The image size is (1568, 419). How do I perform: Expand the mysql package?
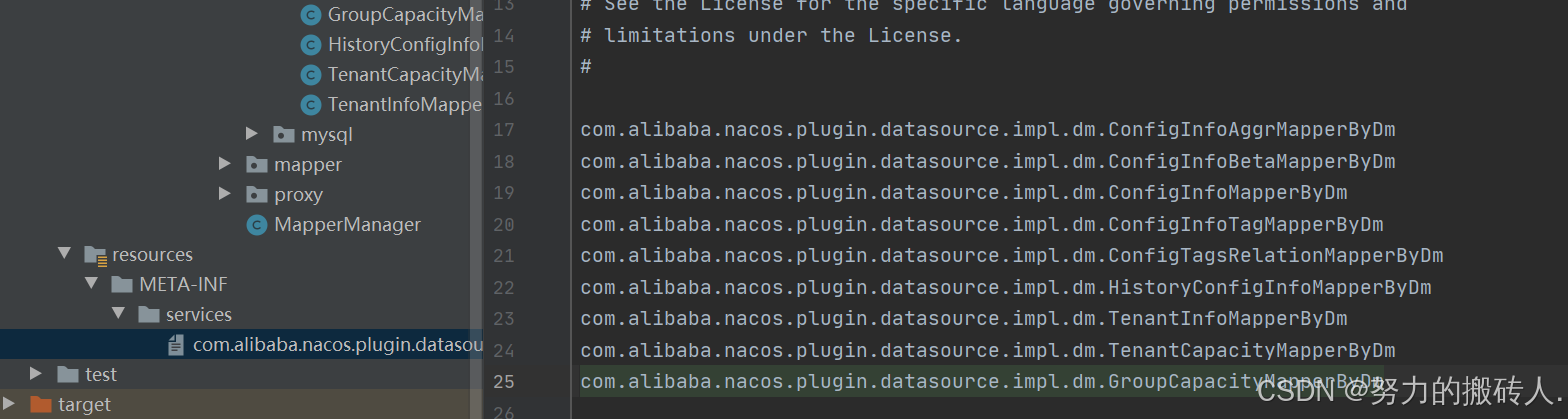click(x=252, y=134)
